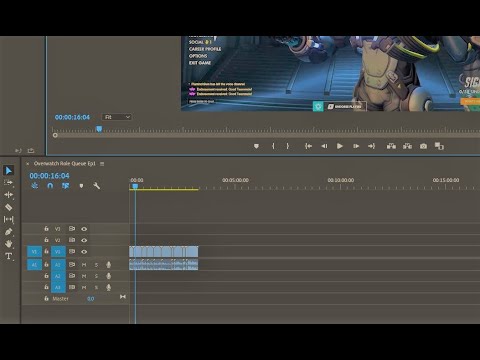Lock audio track A1

[x=46, y=265]
